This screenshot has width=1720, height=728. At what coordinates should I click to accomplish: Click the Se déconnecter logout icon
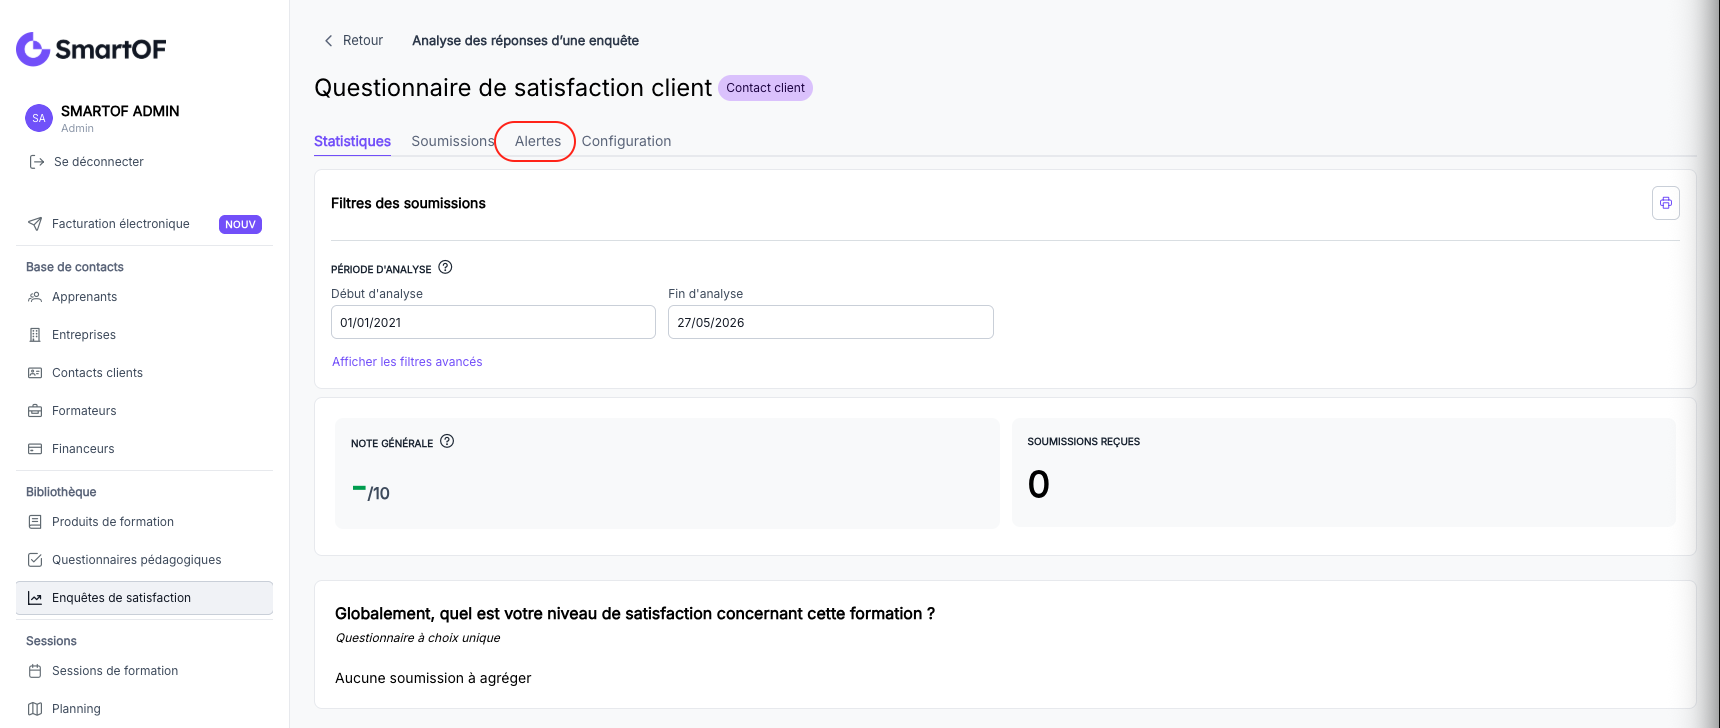click(37, 162)
